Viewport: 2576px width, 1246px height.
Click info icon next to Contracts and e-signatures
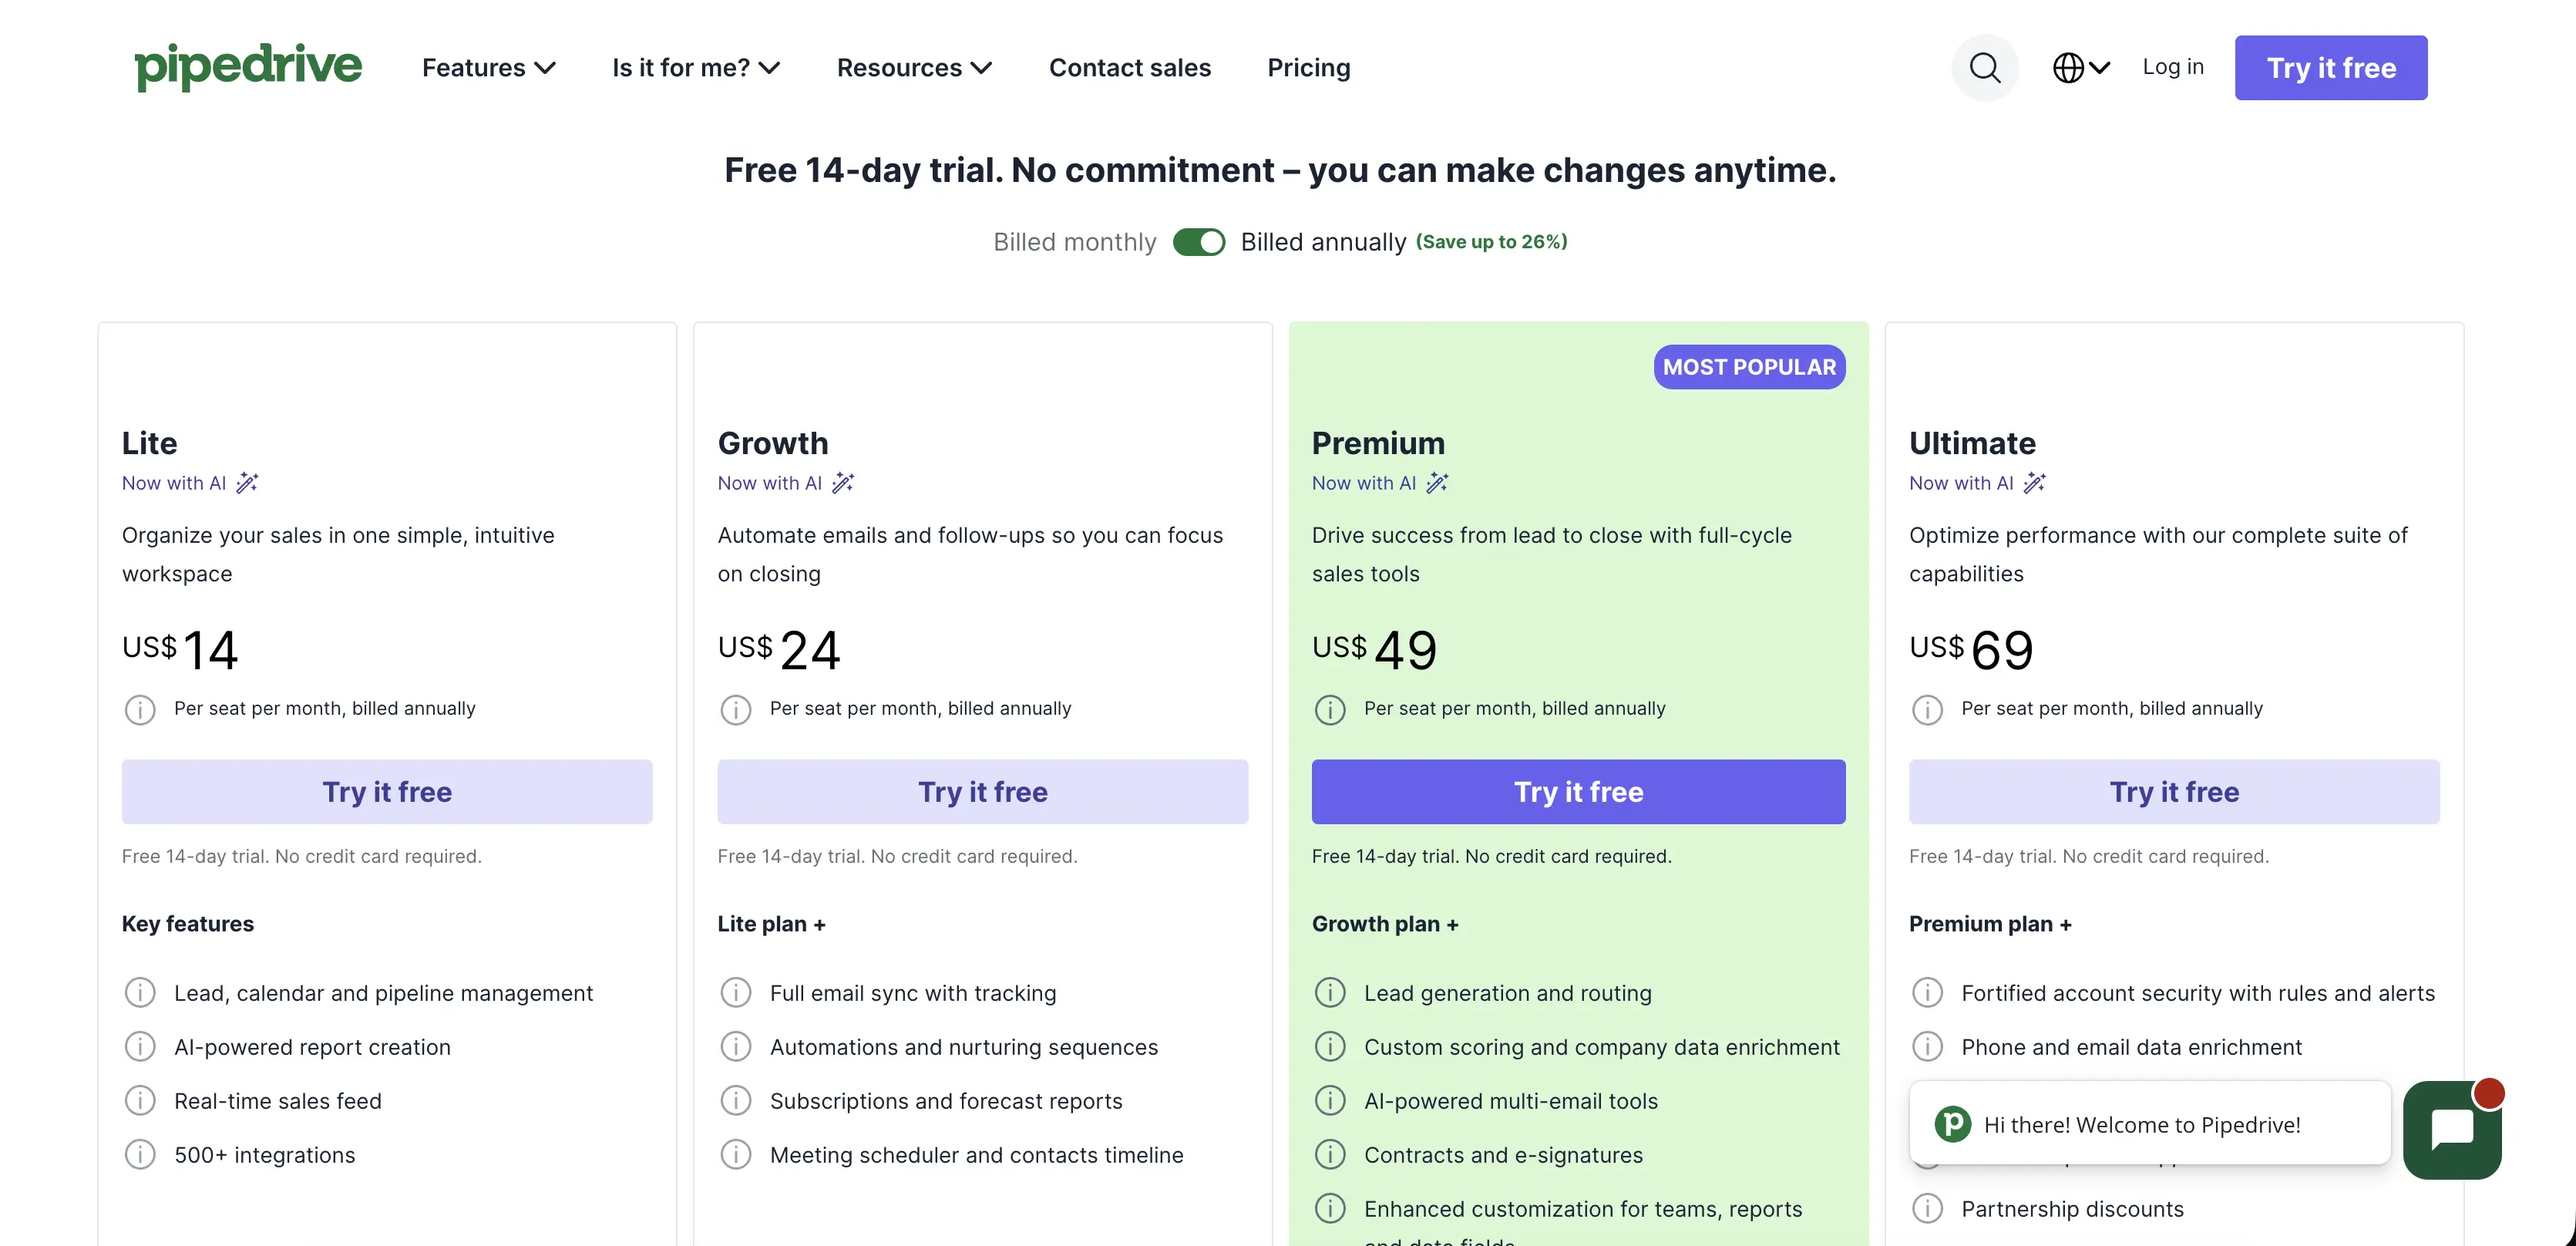(1330, 1155)
